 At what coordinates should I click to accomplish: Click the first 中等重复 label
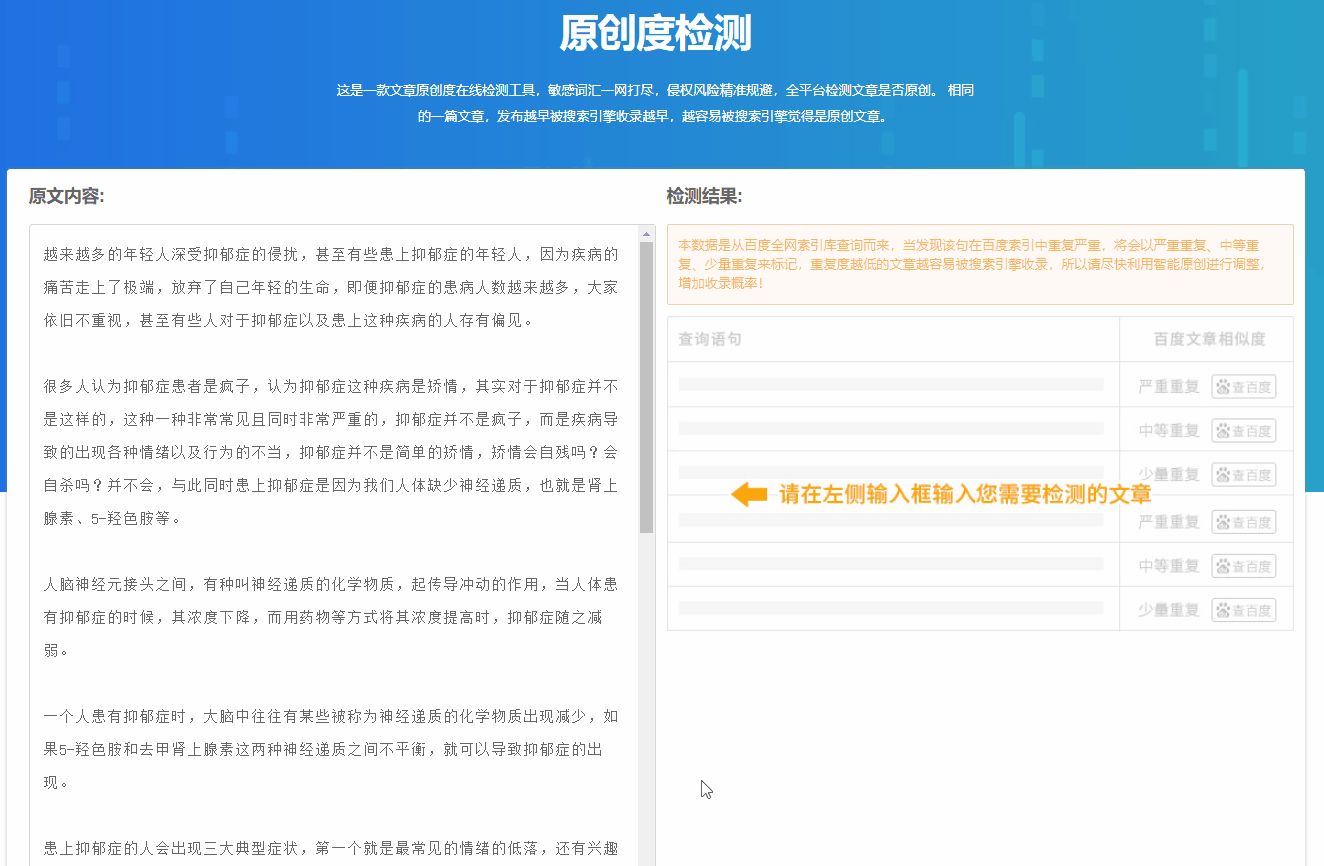1169,430
